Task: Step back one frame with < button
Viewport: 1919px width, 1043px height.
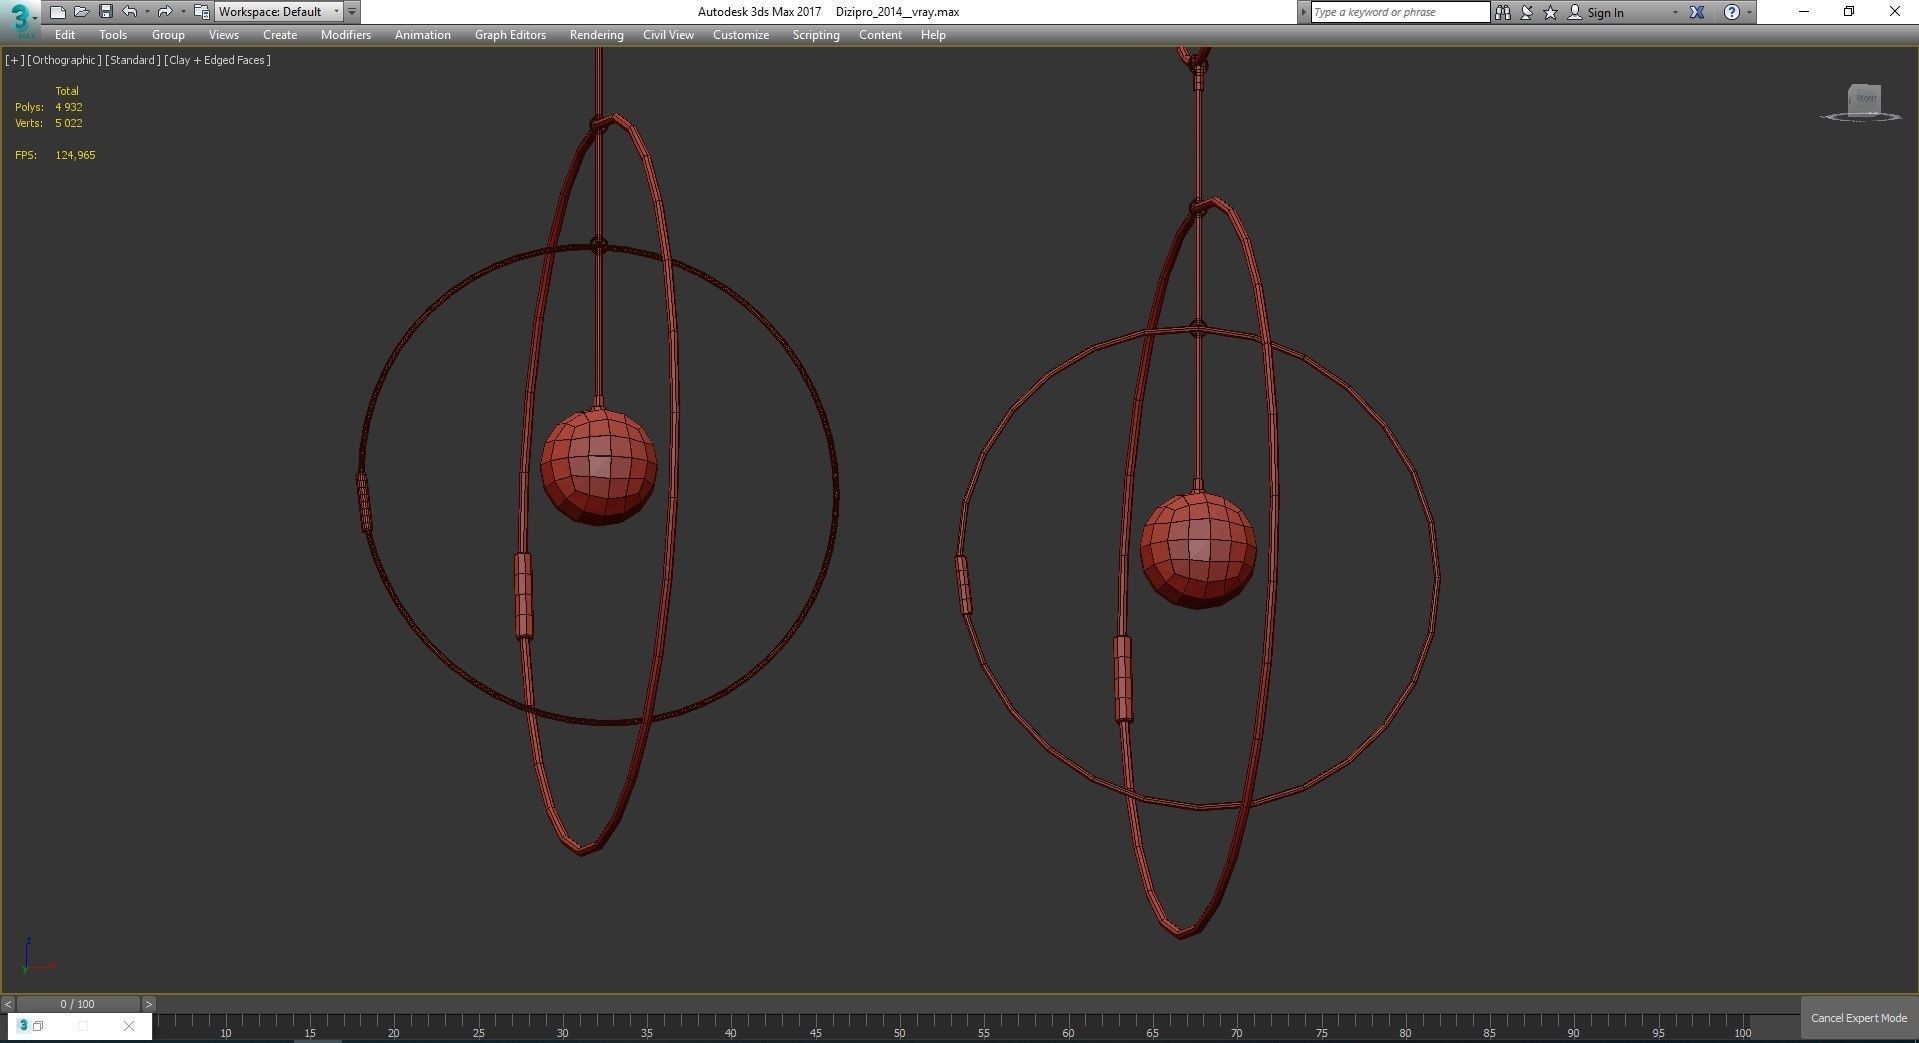Action: tap(8, 1004)
